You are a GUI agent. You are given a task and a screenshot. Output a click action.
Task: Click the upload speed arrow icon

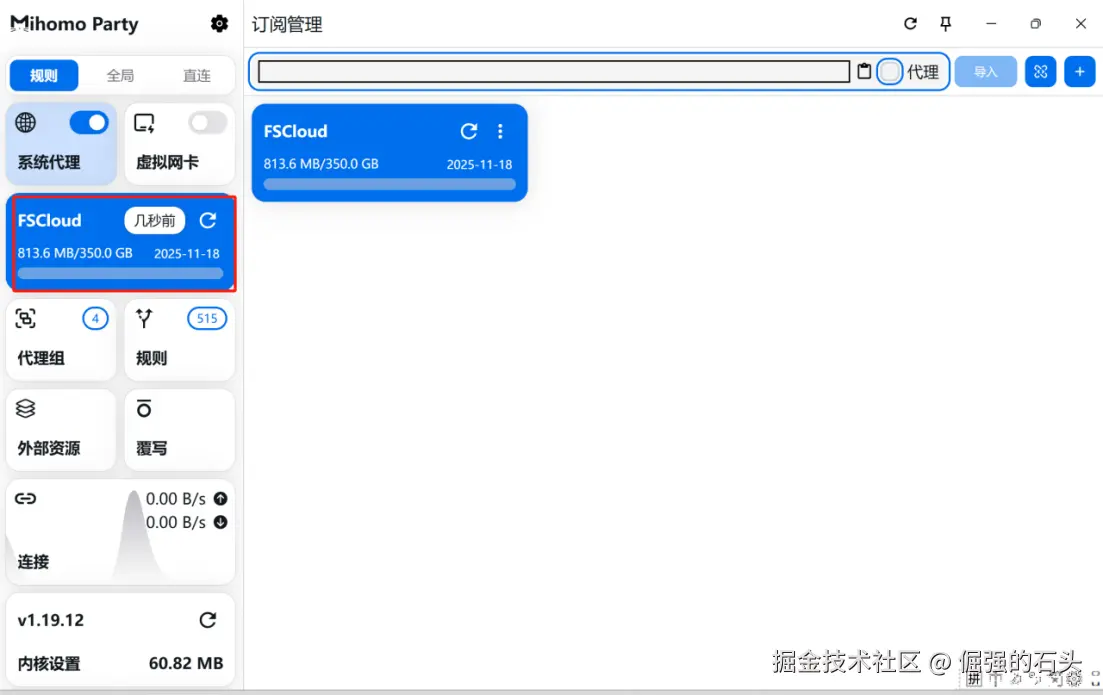tap(220, 498)
